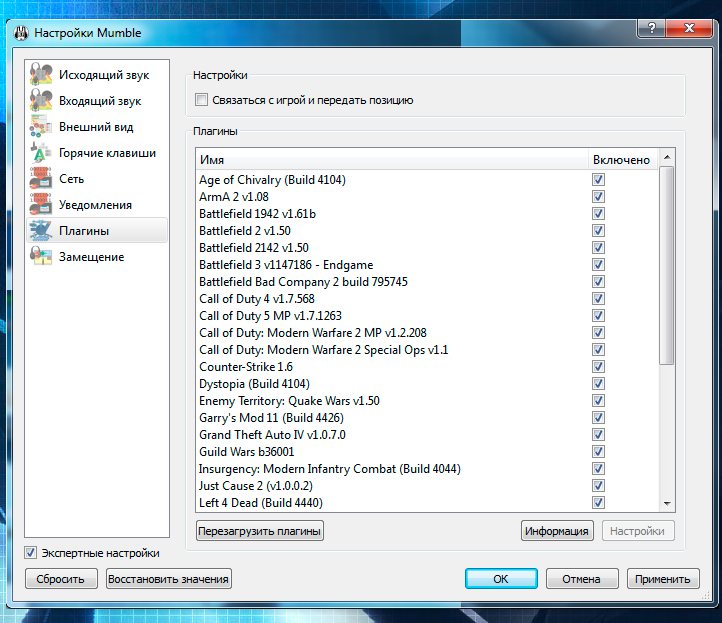Click the Замещение overlay icon
The image size is (722, 623).
(41, 256)
